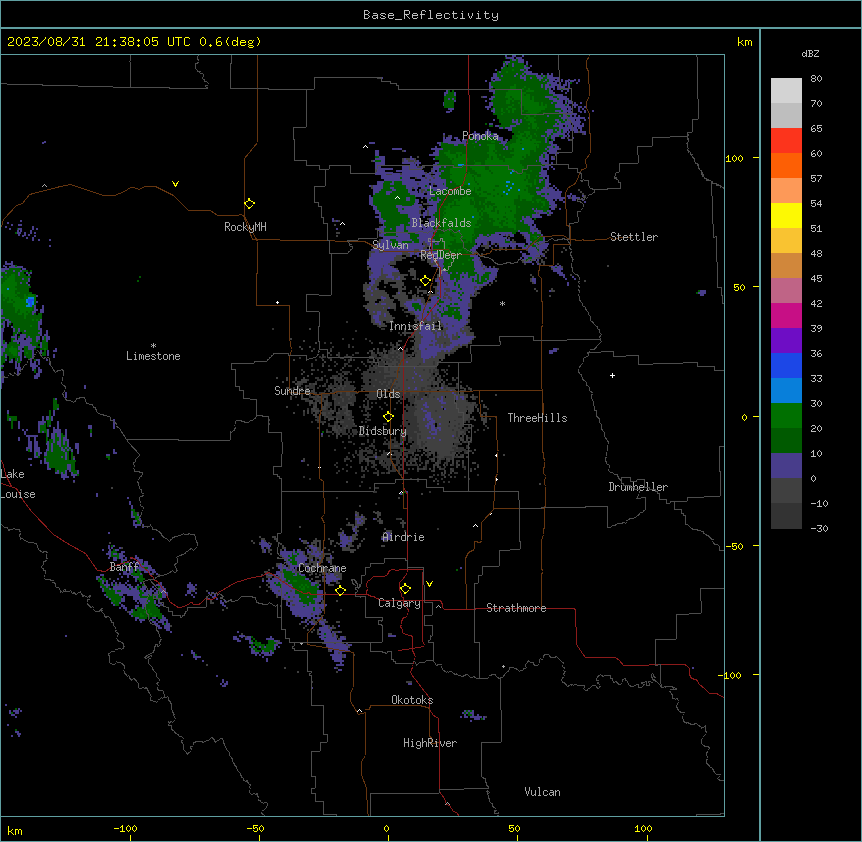Click the km unit label at top right
The image size is (862, 842).
[745, 42]
